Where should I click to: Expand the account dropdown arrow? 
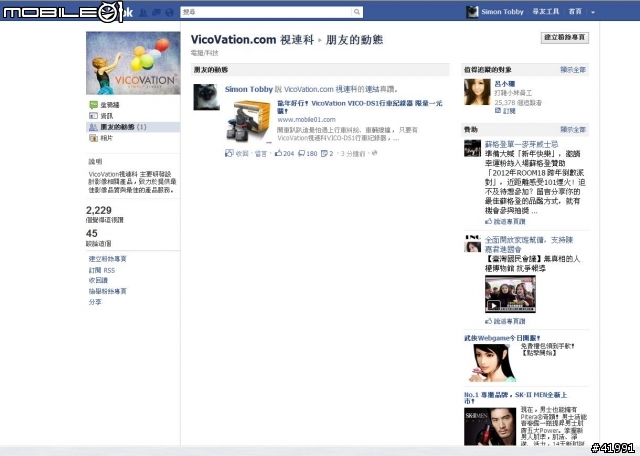coord(593,12)
